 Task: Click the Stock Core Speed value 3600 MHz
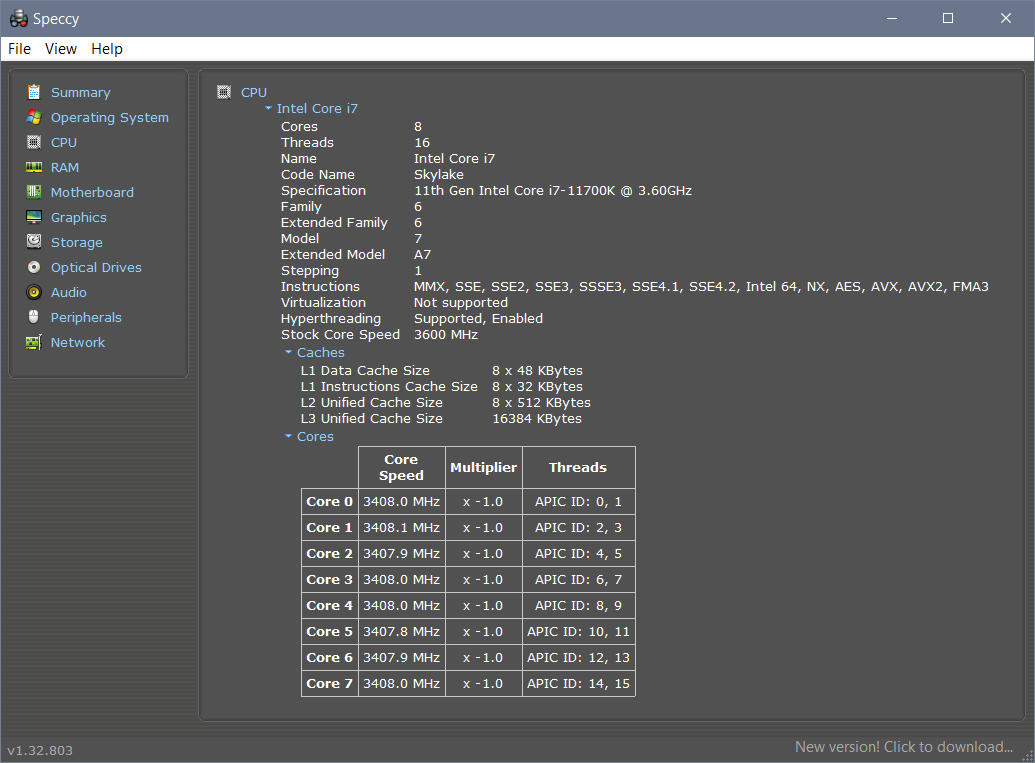(x=446, y=335)
